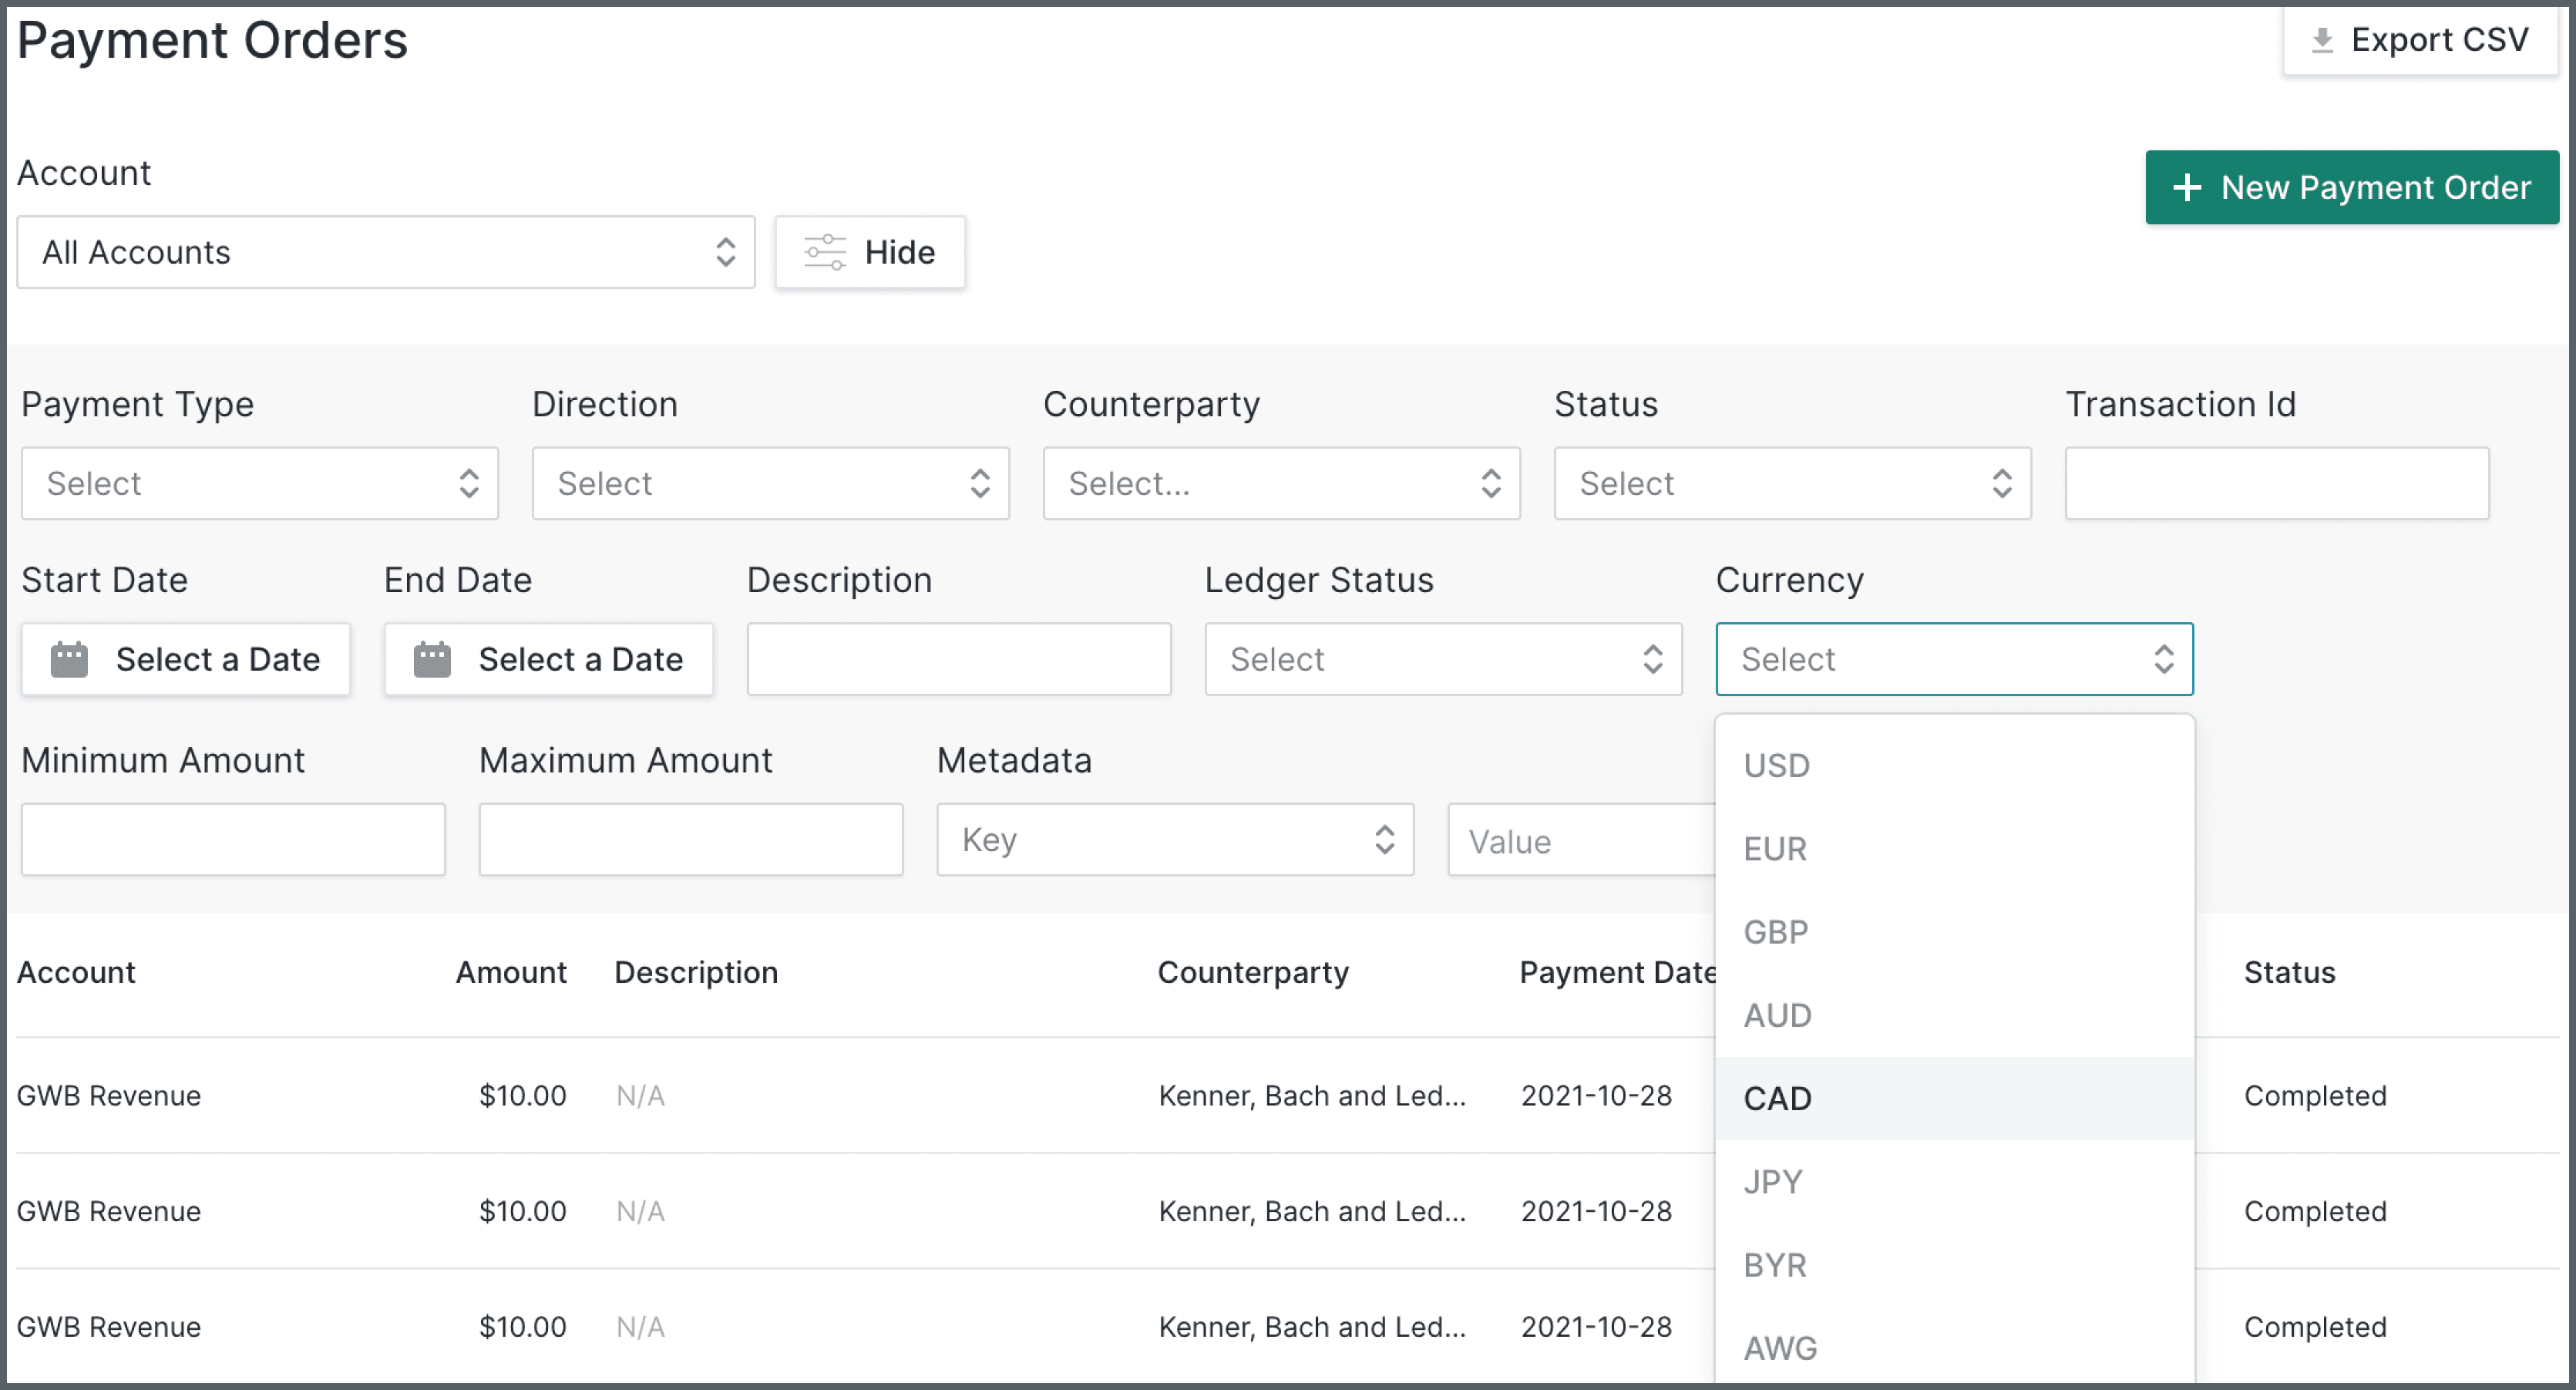The height and width of the screenshot is (1390, 2576).
Task: Select USD from Currency dropdown
Action: 1777,766
